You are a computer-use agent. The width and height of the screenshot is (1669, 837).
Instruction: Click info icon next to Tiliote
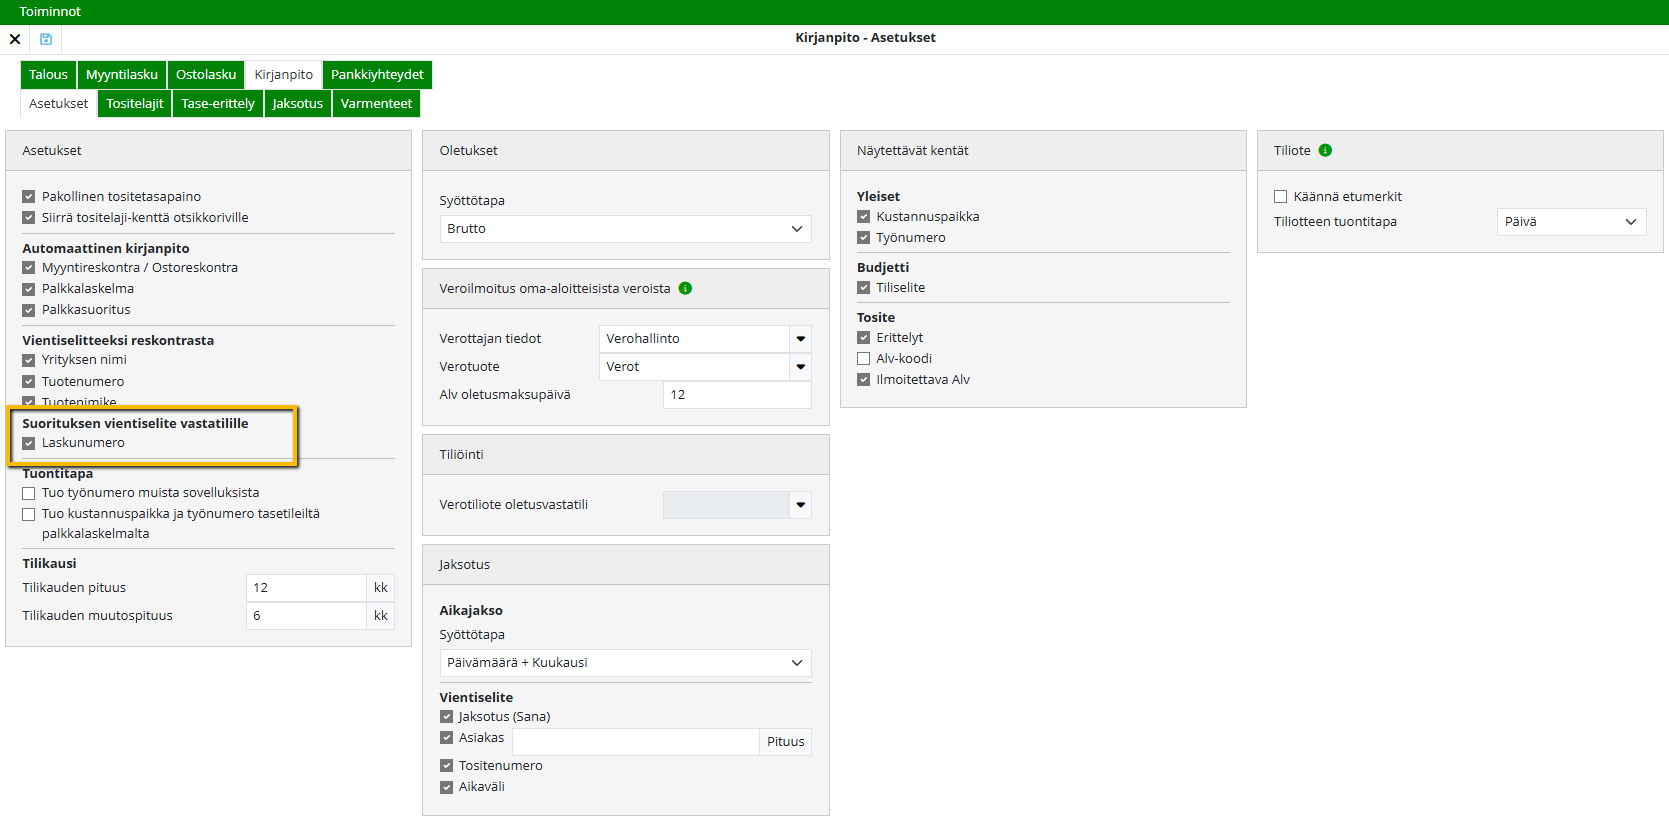point(1325,151)
